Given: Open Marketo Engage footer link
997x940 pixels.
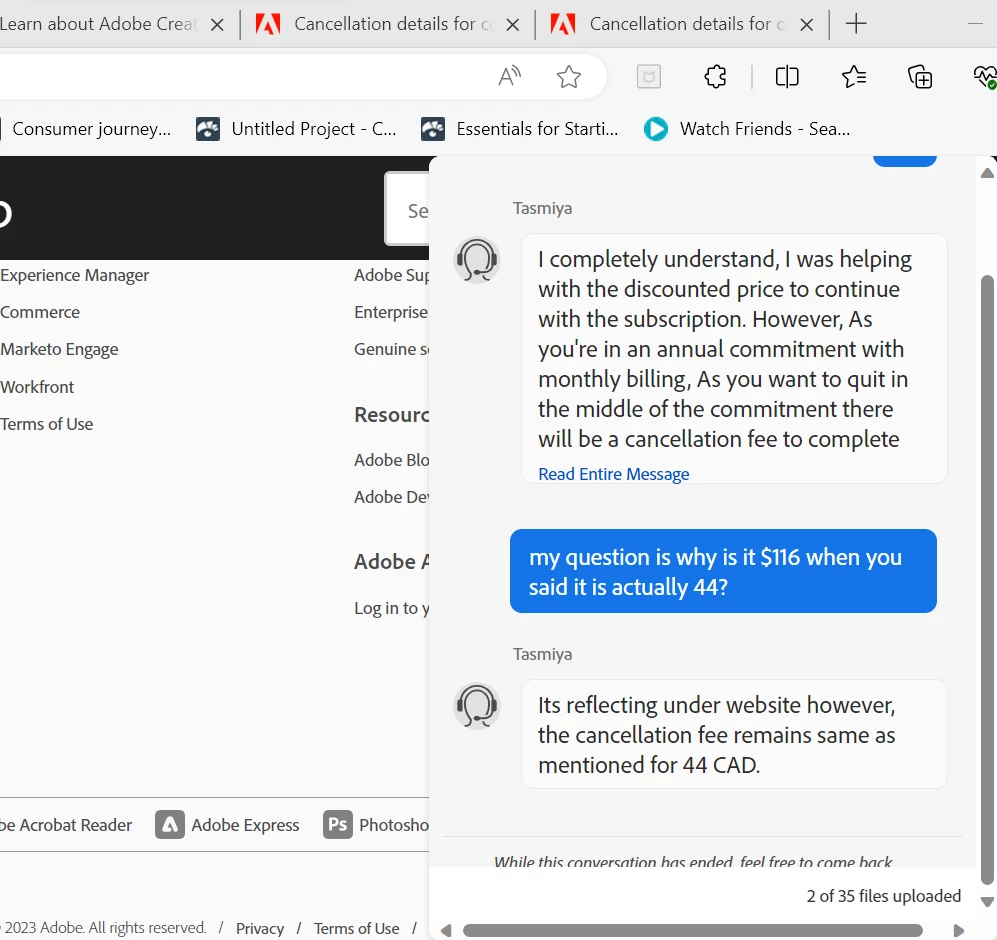Looking at the screenshot, I should pyautogui.click(x=59, y=349).
